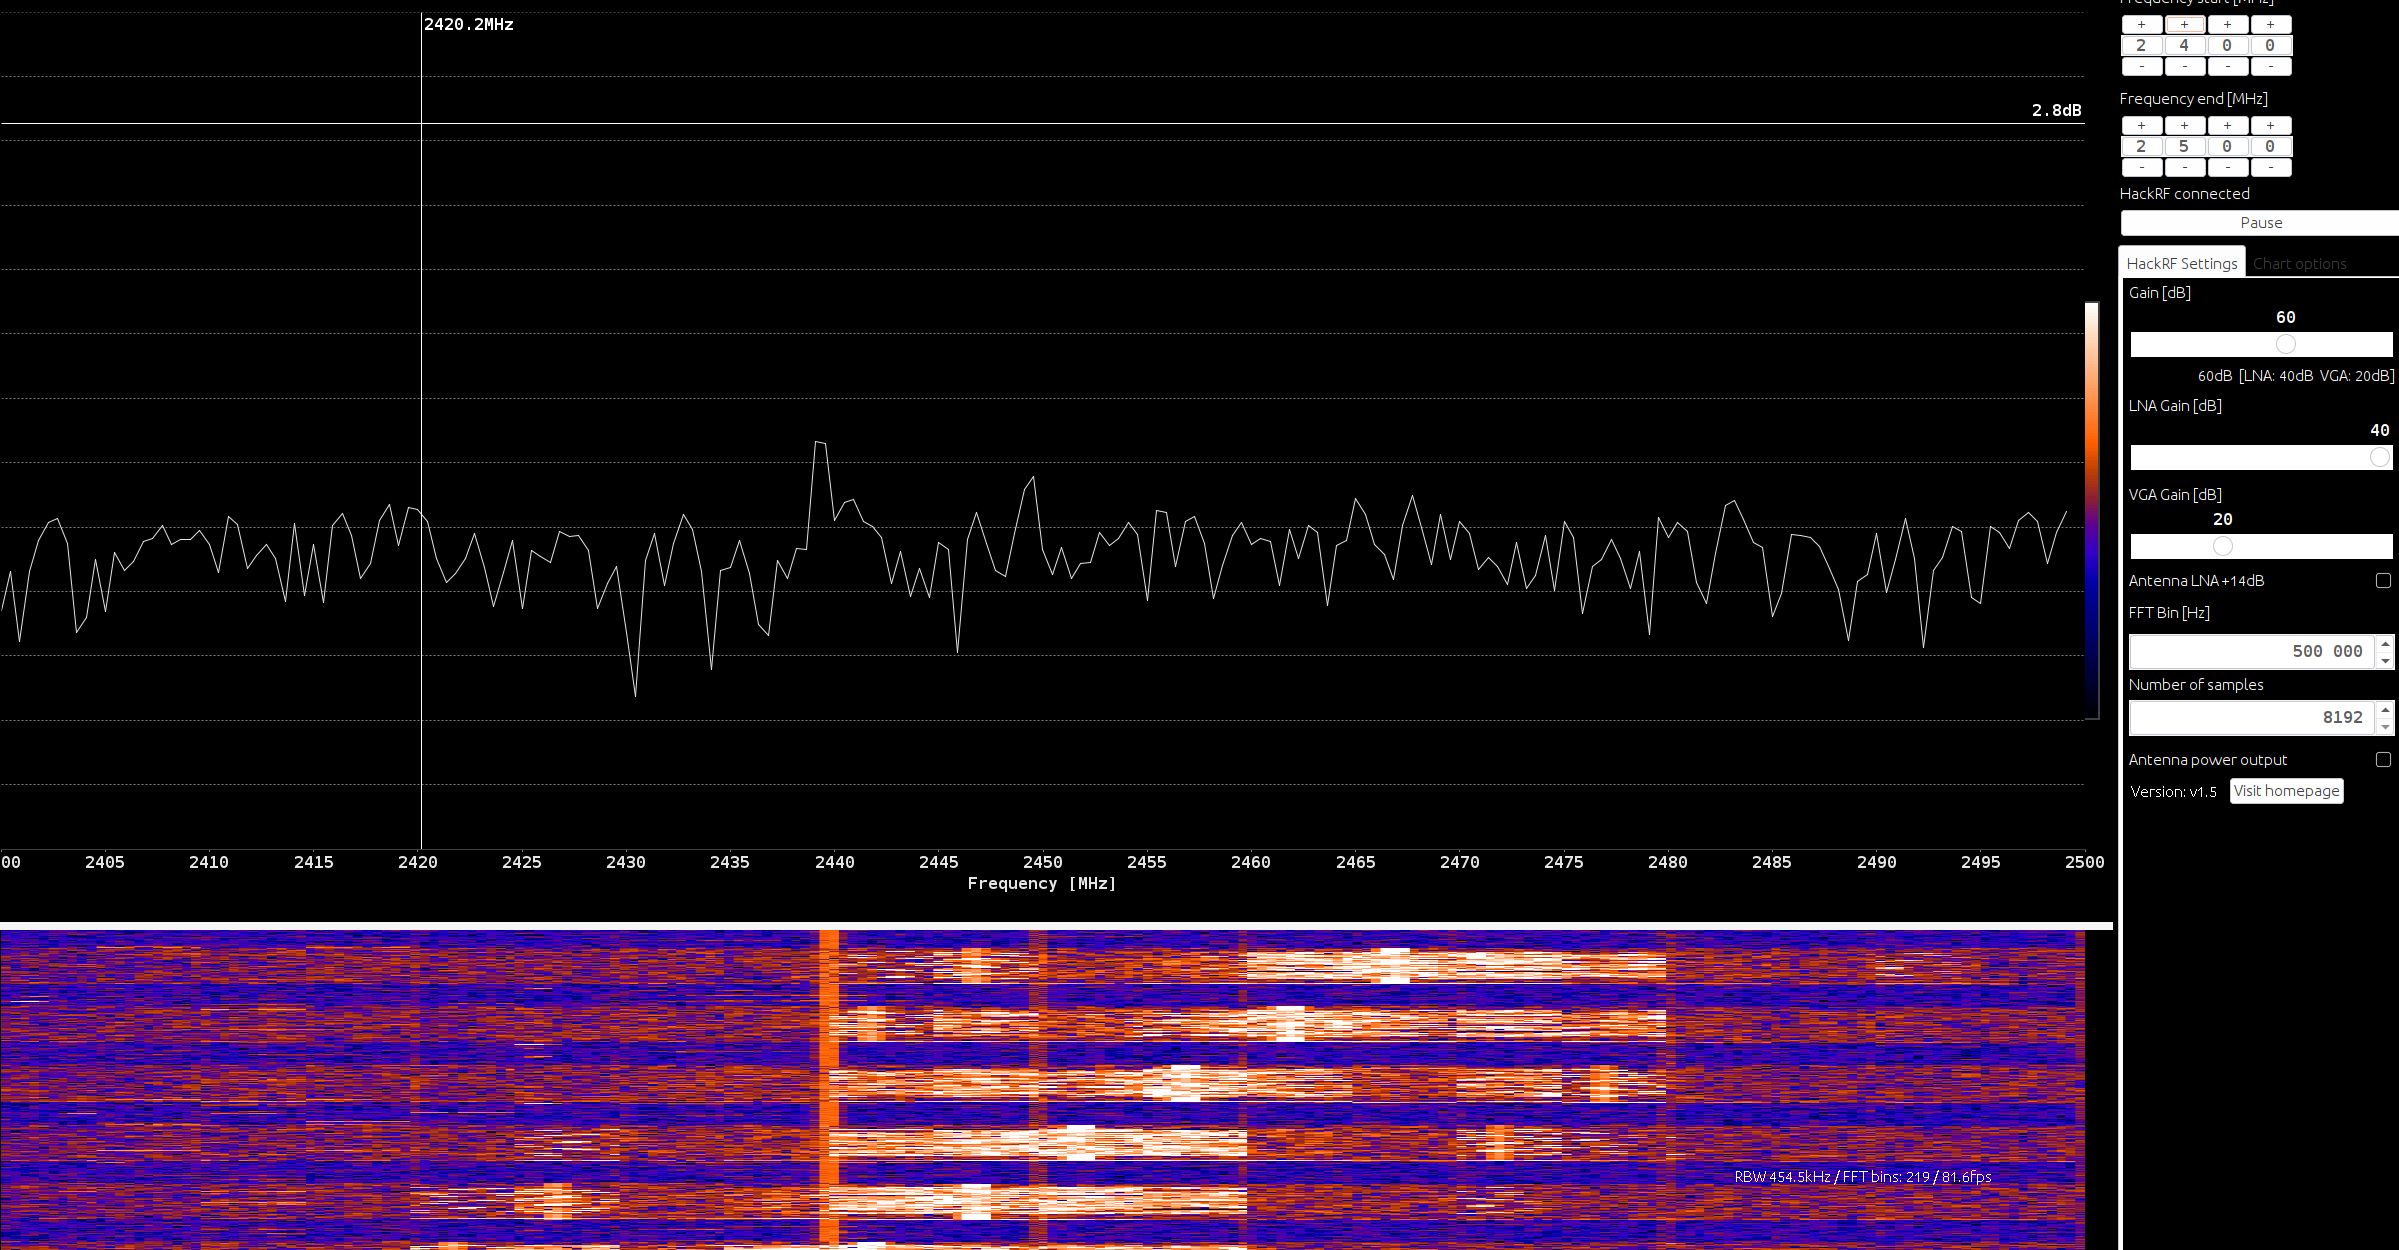
Task: Increase the thousands digit of Frequency end
Action: point(2141,126)
